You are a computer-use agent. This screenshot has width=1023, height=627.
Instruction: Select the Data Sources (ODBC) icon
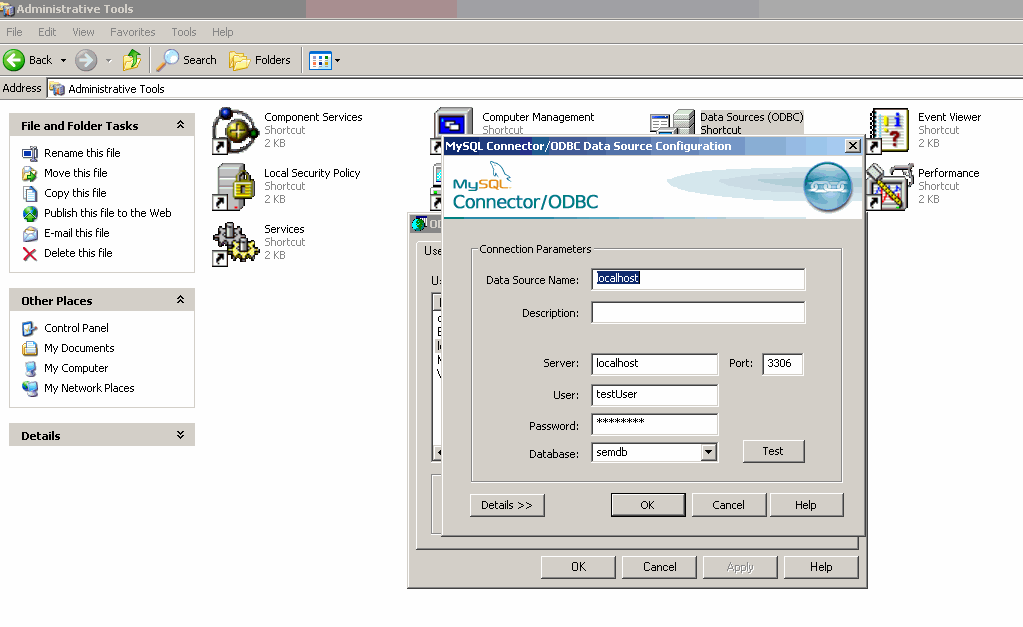[673, 122]
